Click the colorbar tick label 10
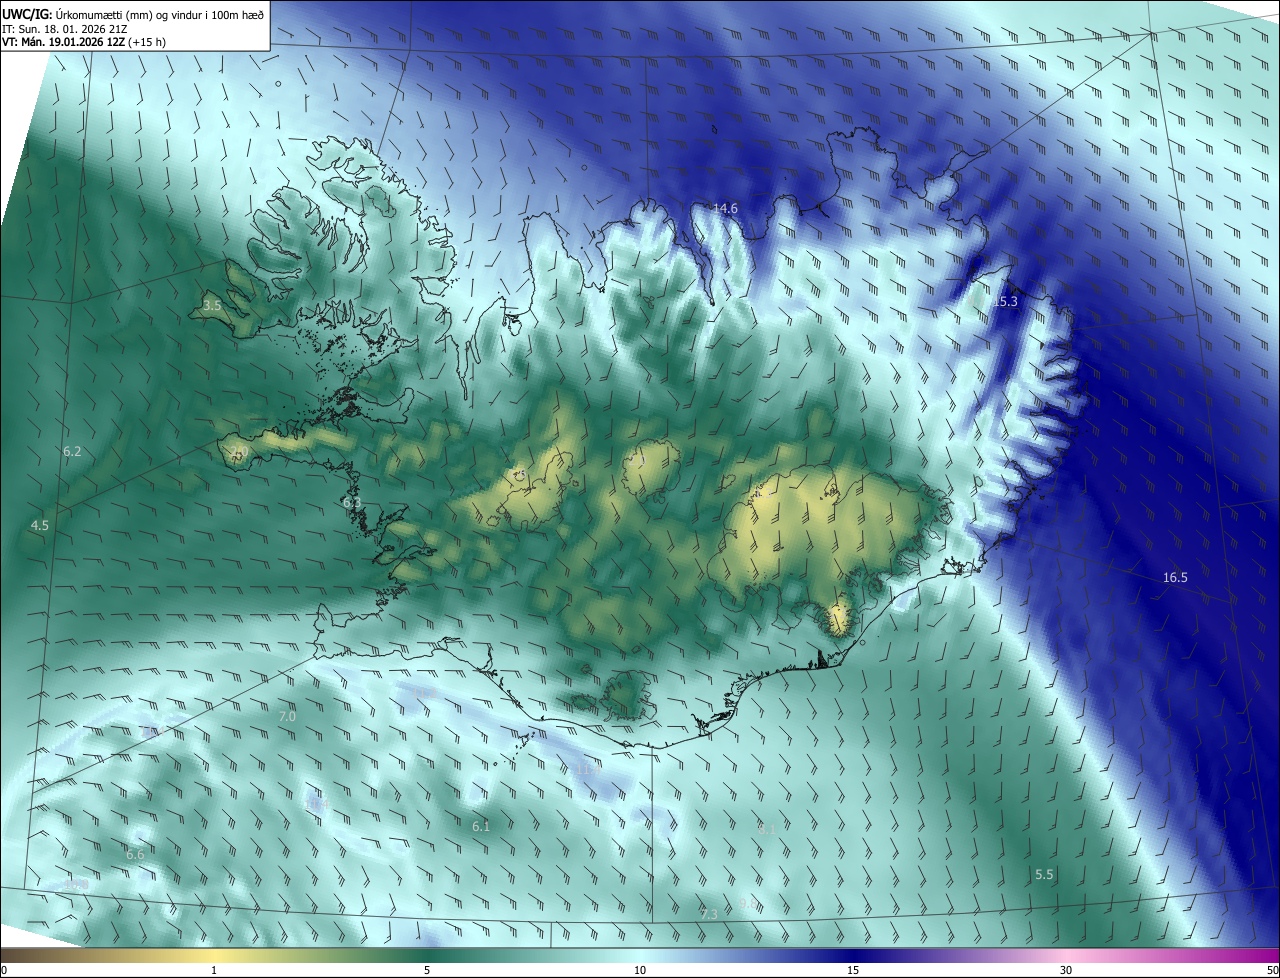This screenshot has width=1280, height=978. [x=640, y=970]
